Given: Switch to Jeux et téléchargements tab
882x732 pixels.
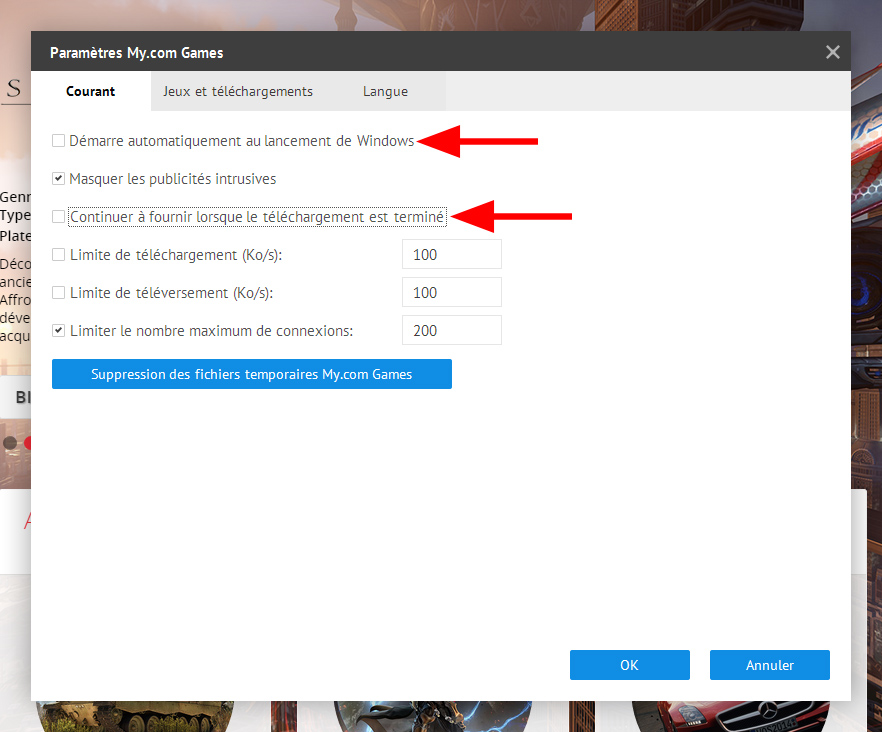Looking at the screenshot, I should coord(238,91).
